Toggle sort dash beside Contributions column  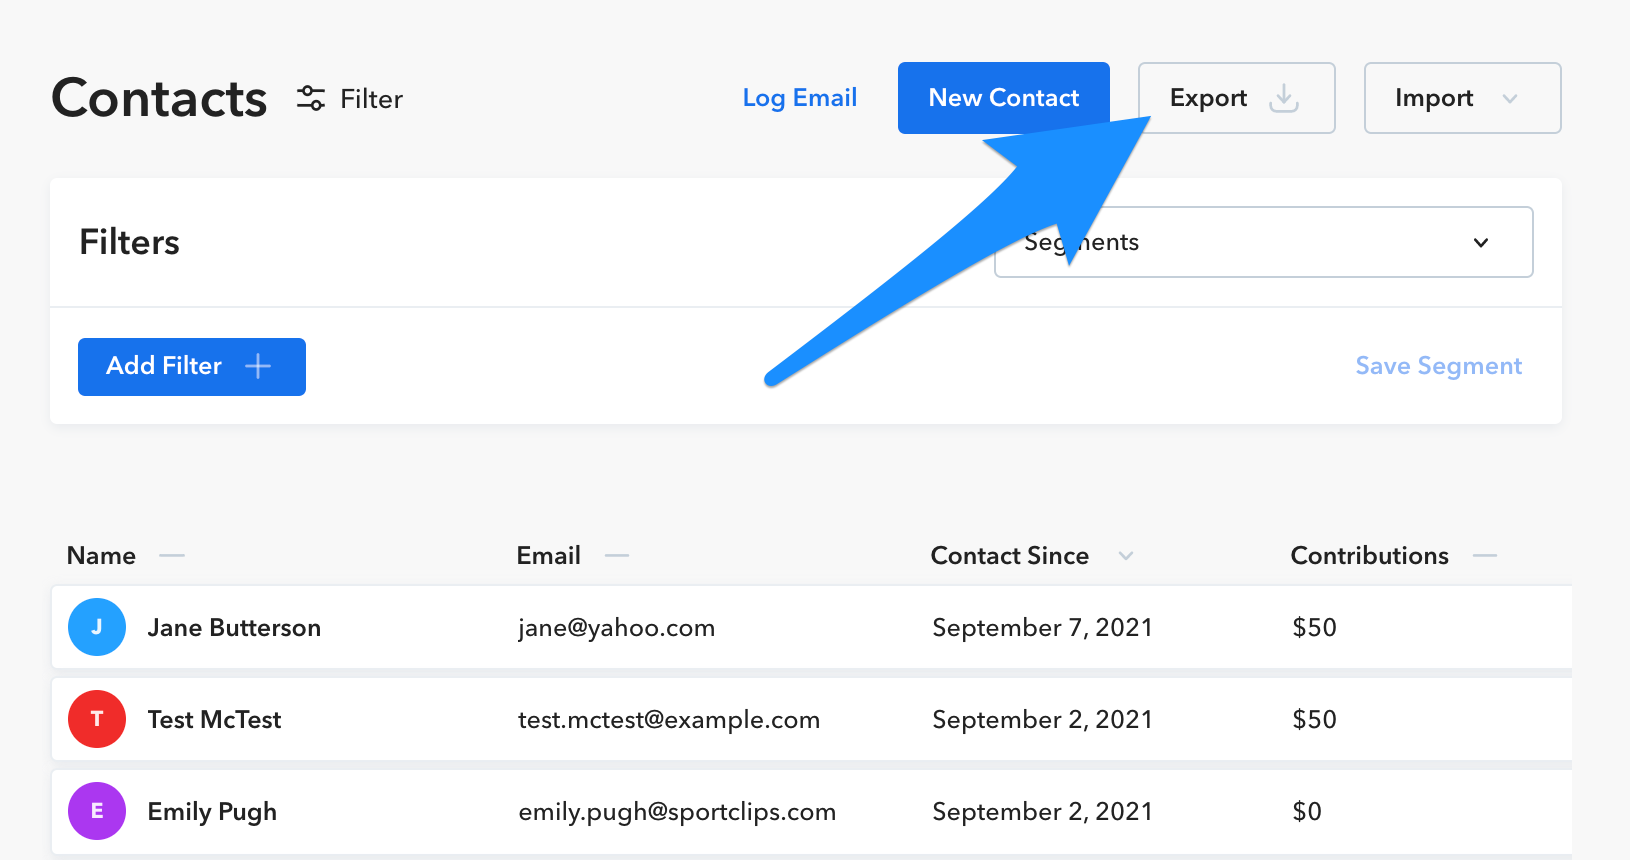click(1485, 555)
